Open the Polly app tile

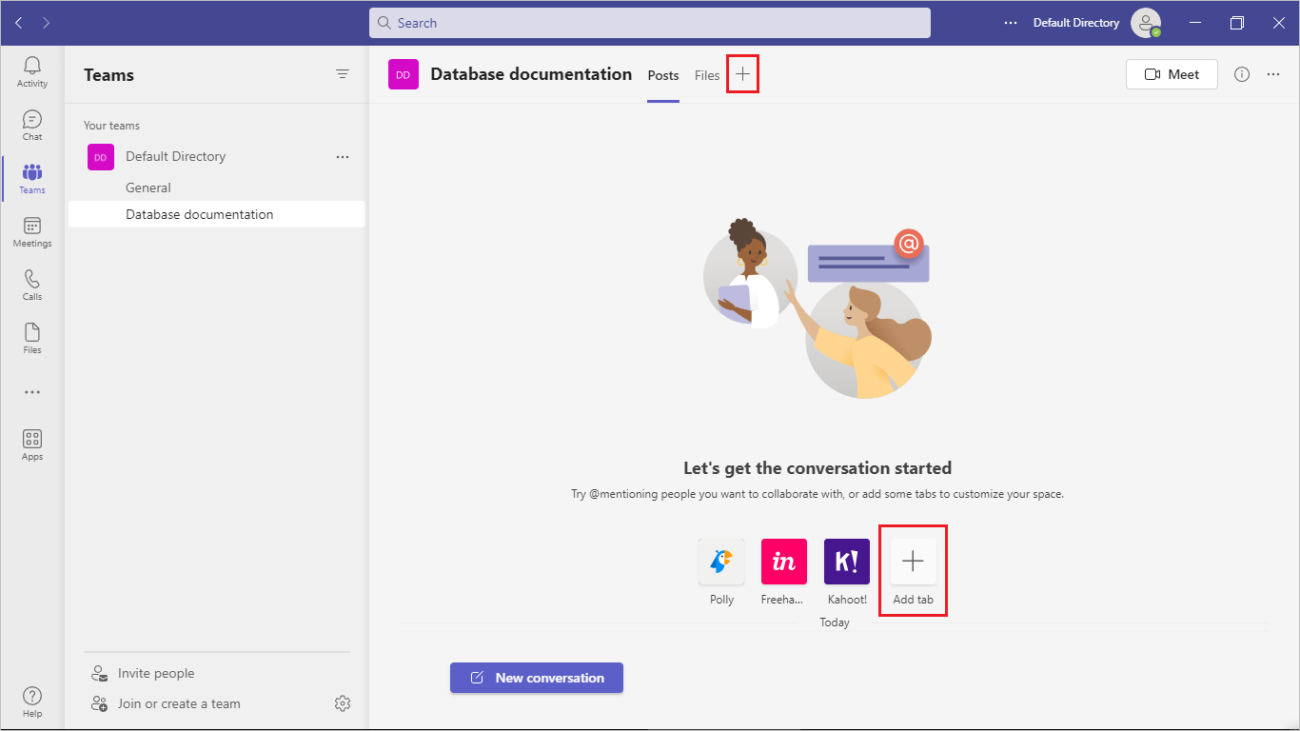tap(721, 562)
